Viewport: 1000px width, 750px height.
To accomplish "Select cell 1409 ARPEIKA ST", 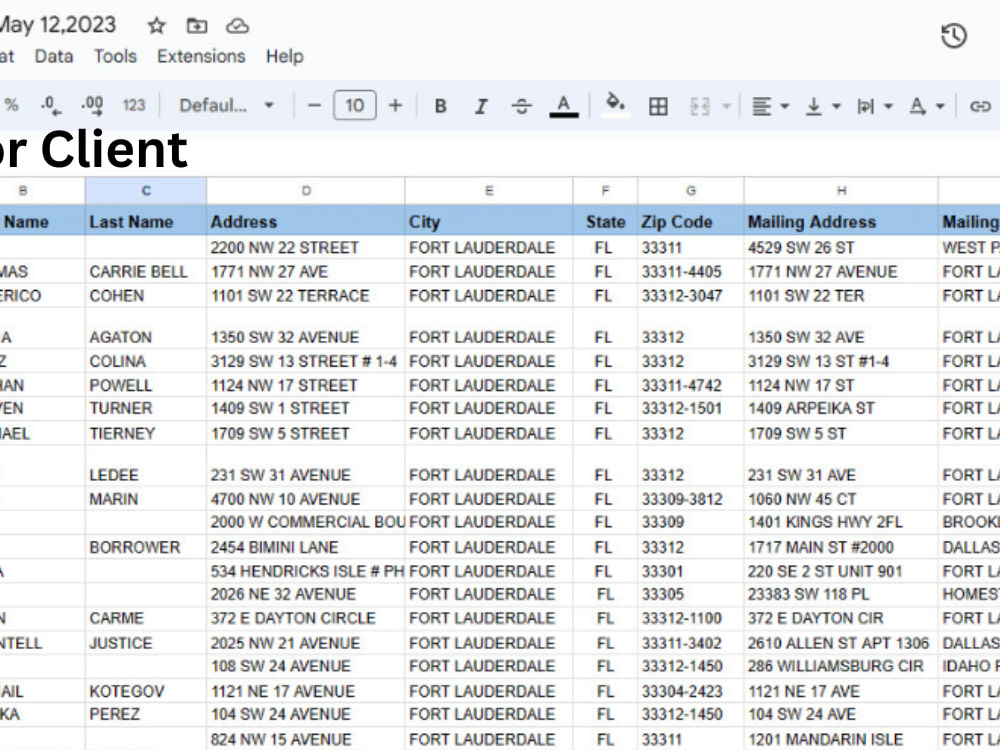I will pos(841,408).
